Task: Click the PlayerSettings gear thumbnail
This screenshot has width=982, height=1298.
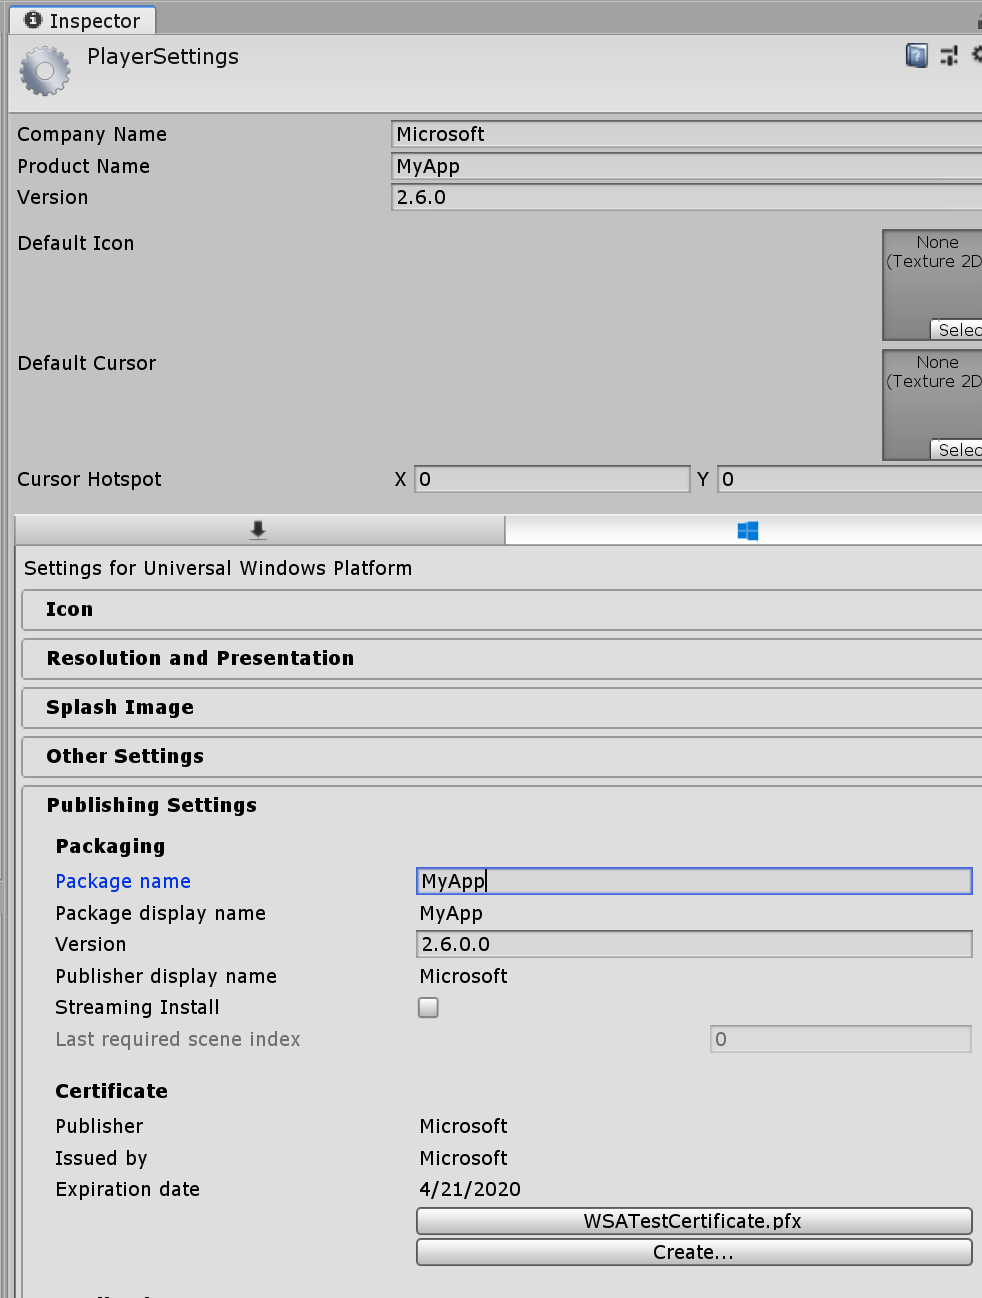Action: pyautogui.click(x=44, y=71)
